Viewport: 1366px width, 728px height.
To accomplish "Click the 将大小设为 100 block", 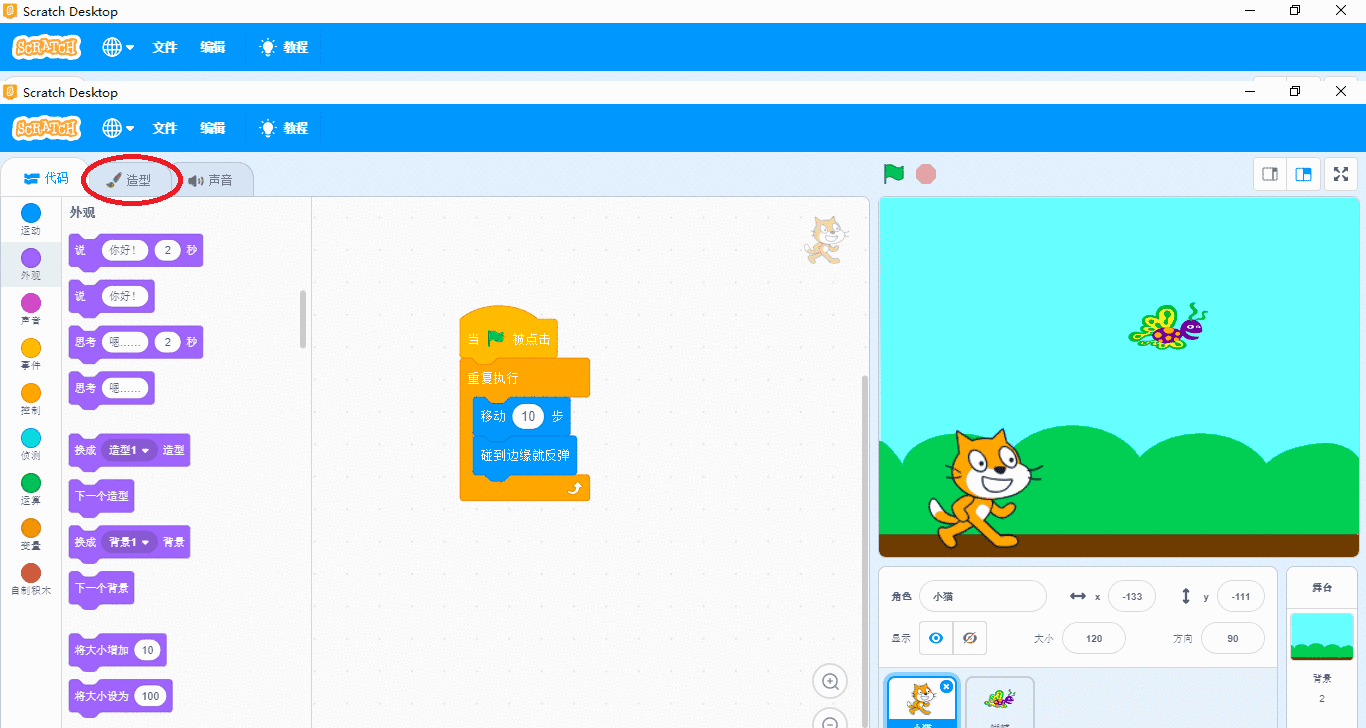I will point(120,696).
